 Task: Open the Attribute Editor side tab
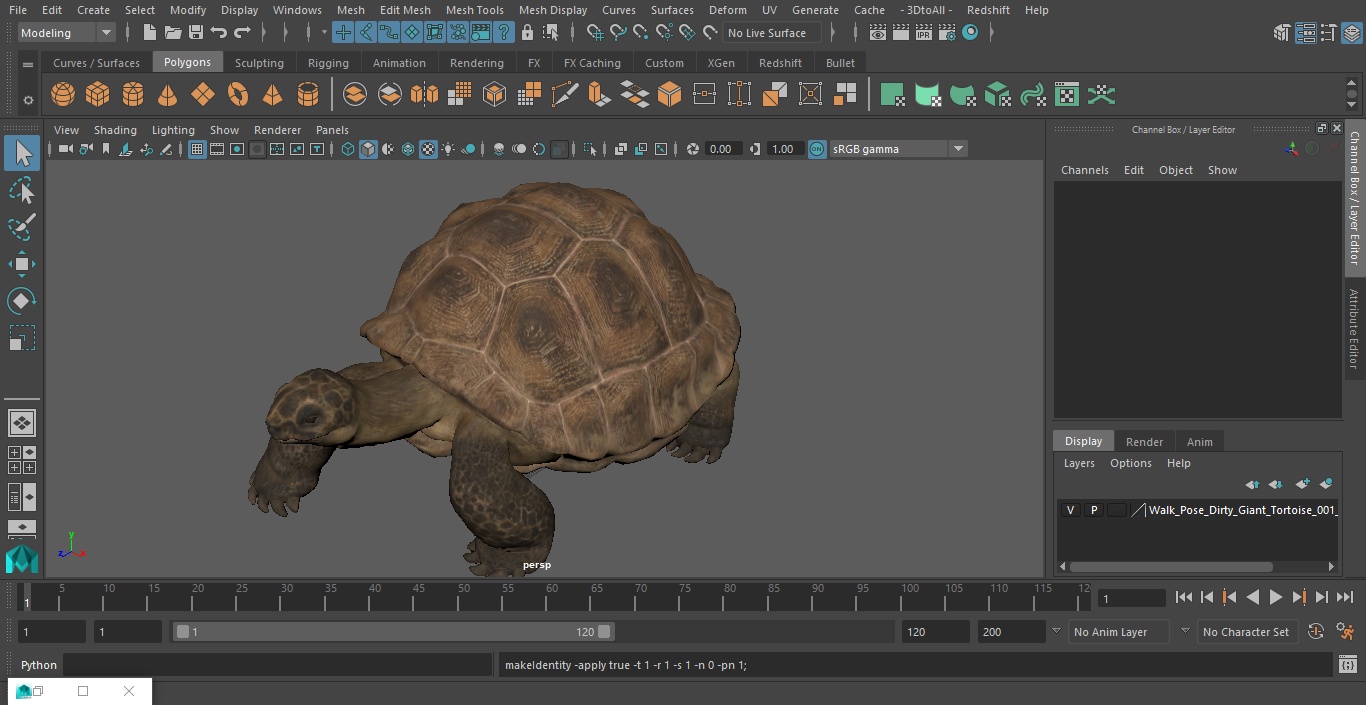tap(1355, 330)
